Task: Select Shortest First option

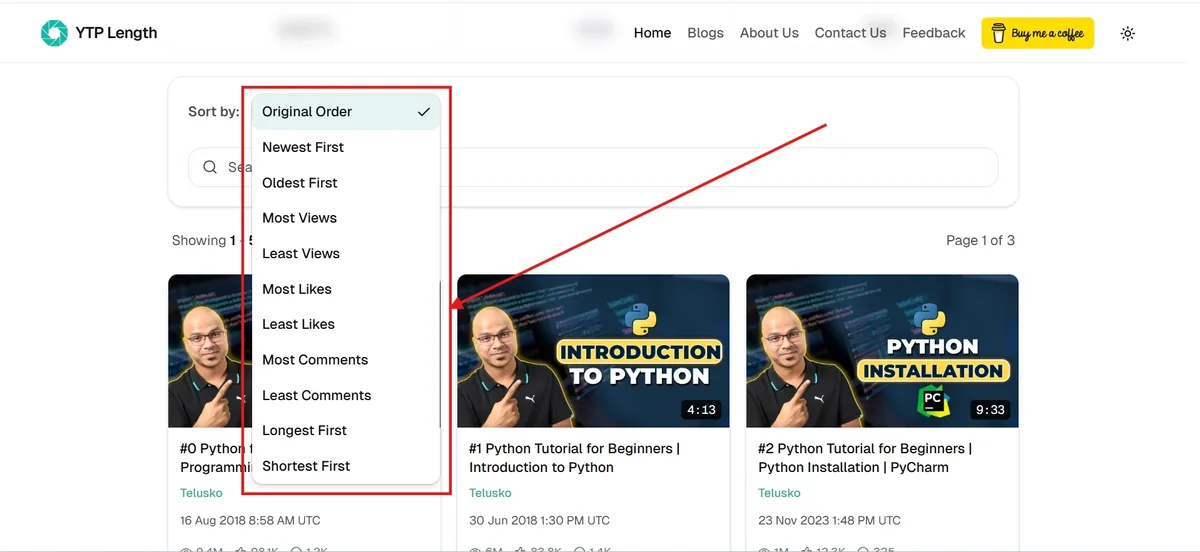Action: (x=345, y=466)
